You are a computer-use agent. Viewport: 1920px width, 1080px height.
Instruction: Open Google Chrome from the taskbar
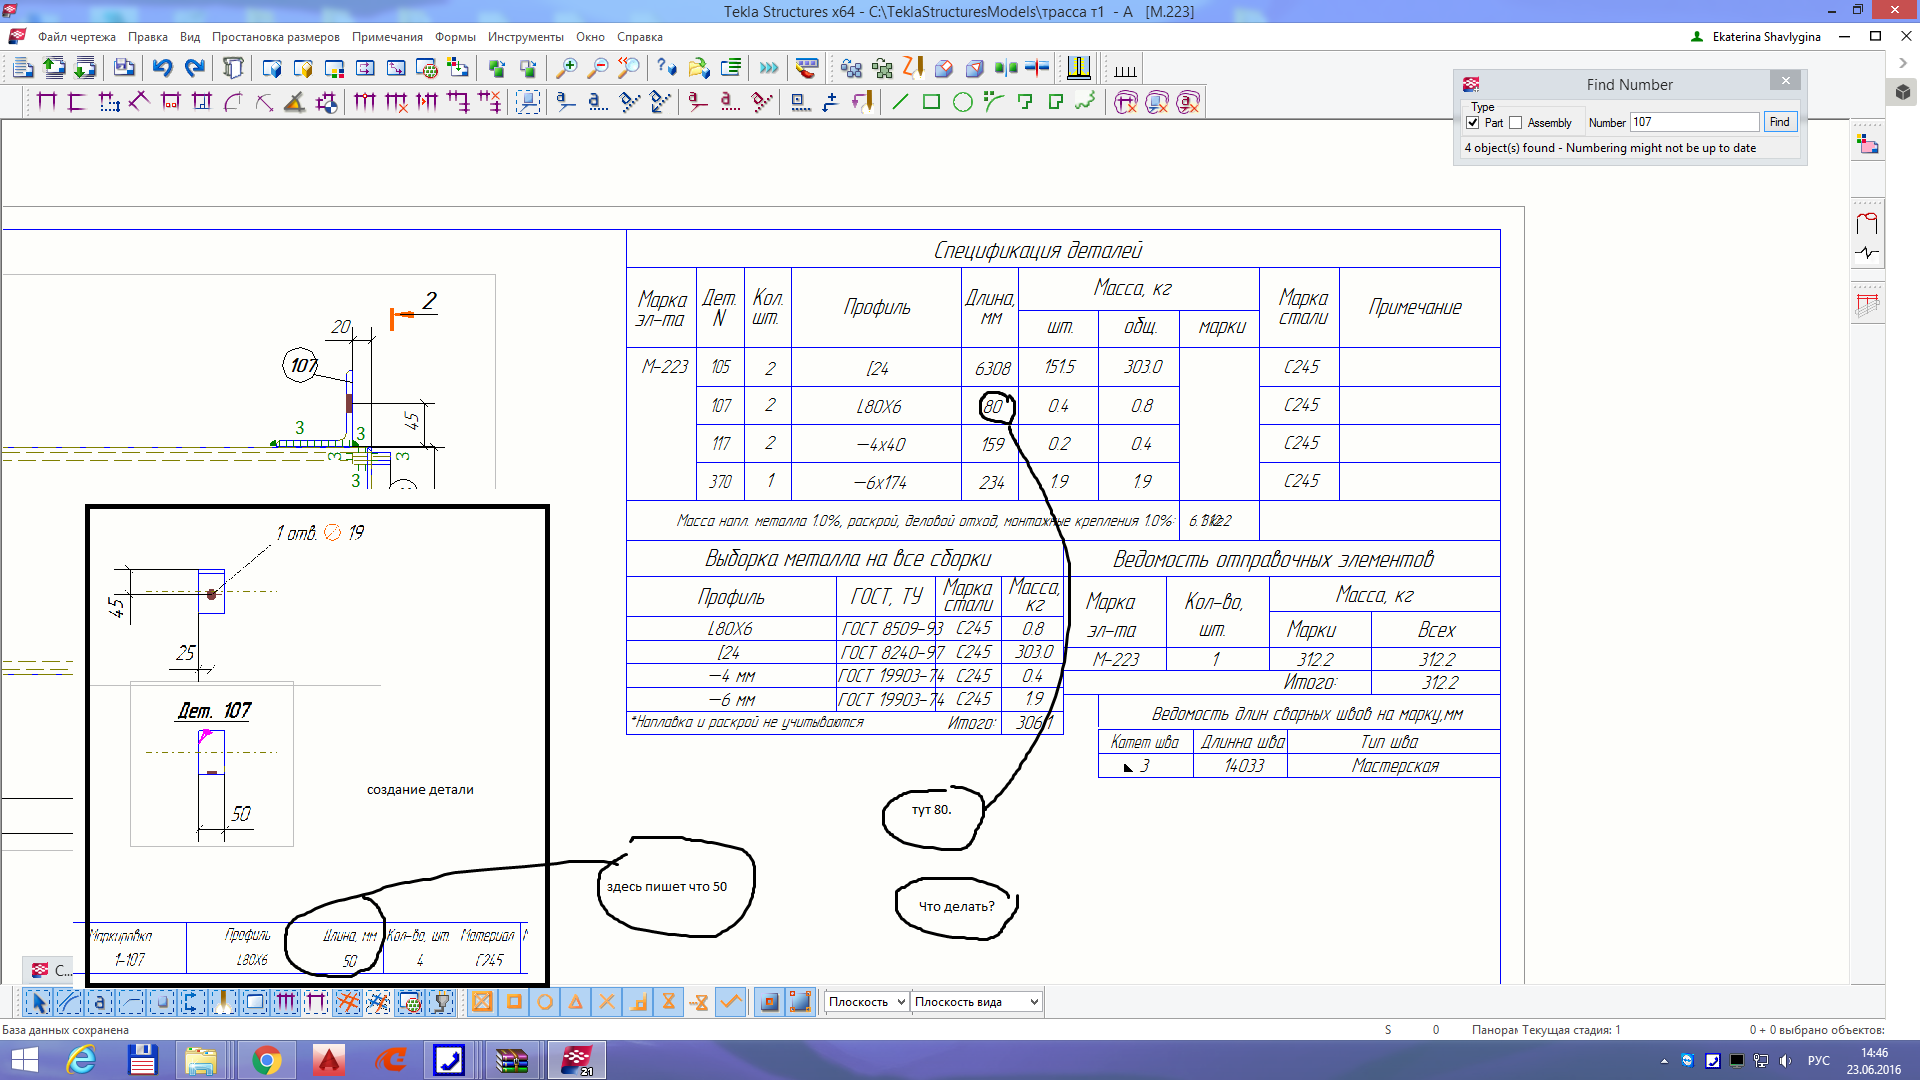(266, 1060)
